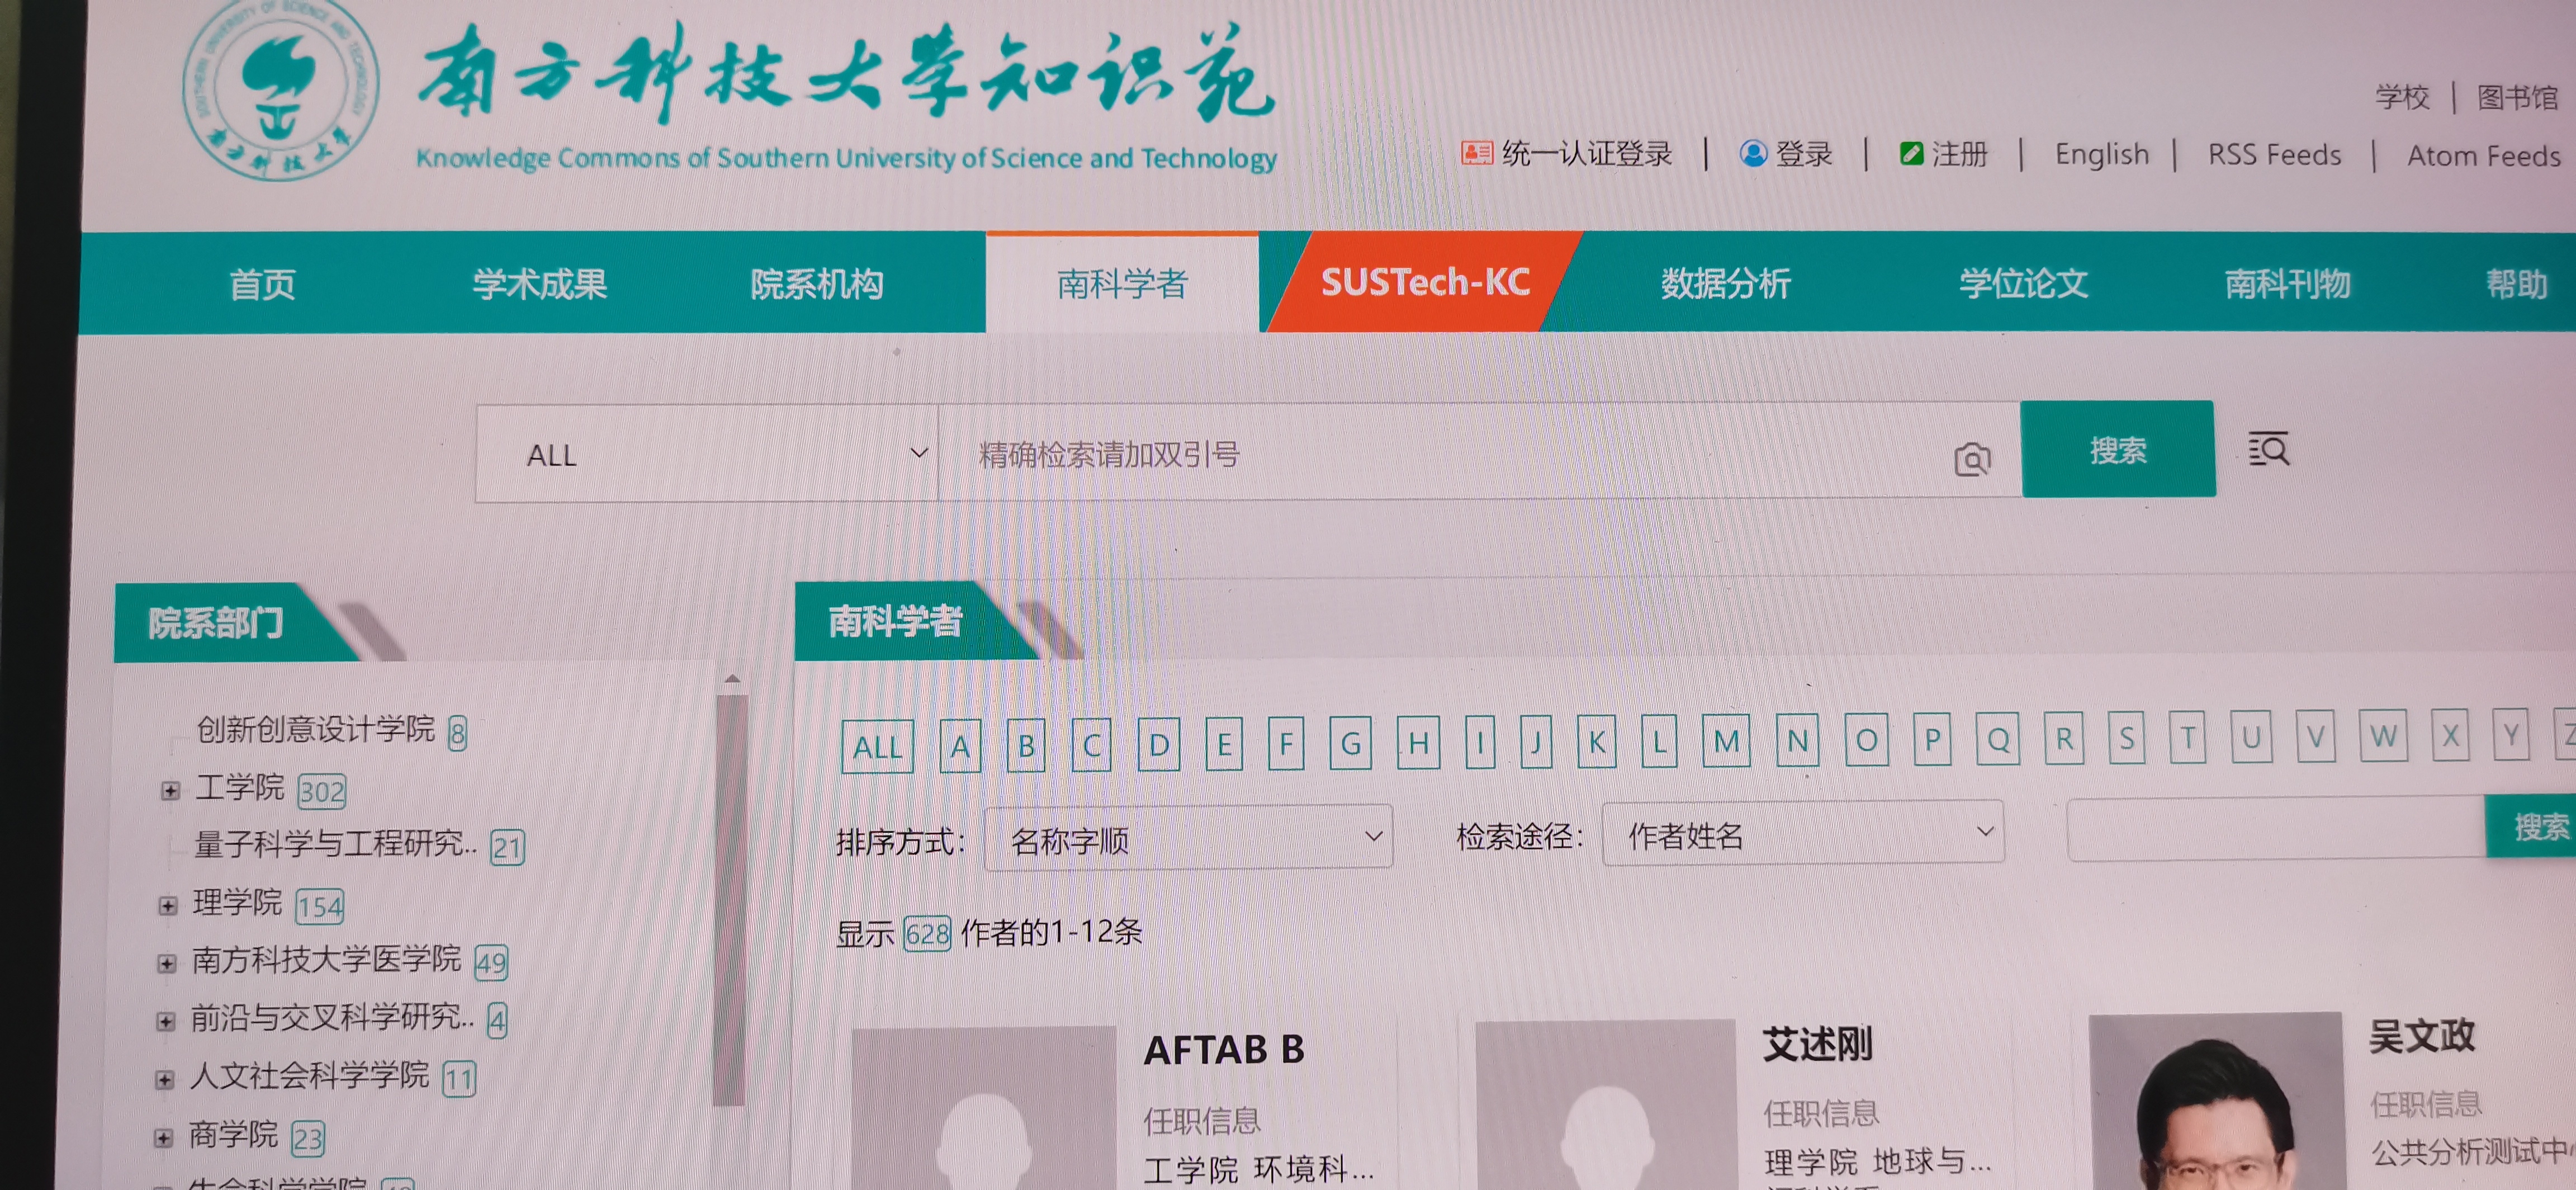This screenshot has width=2576, height=1190.
Task: Click the 注册 register icon
Action: 1911,153
